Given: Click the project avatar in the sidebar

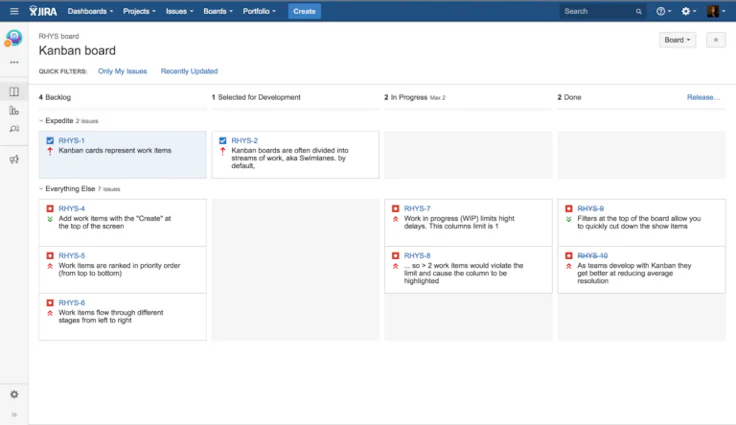Looking at the screenshot, I should tap(14, 38).
